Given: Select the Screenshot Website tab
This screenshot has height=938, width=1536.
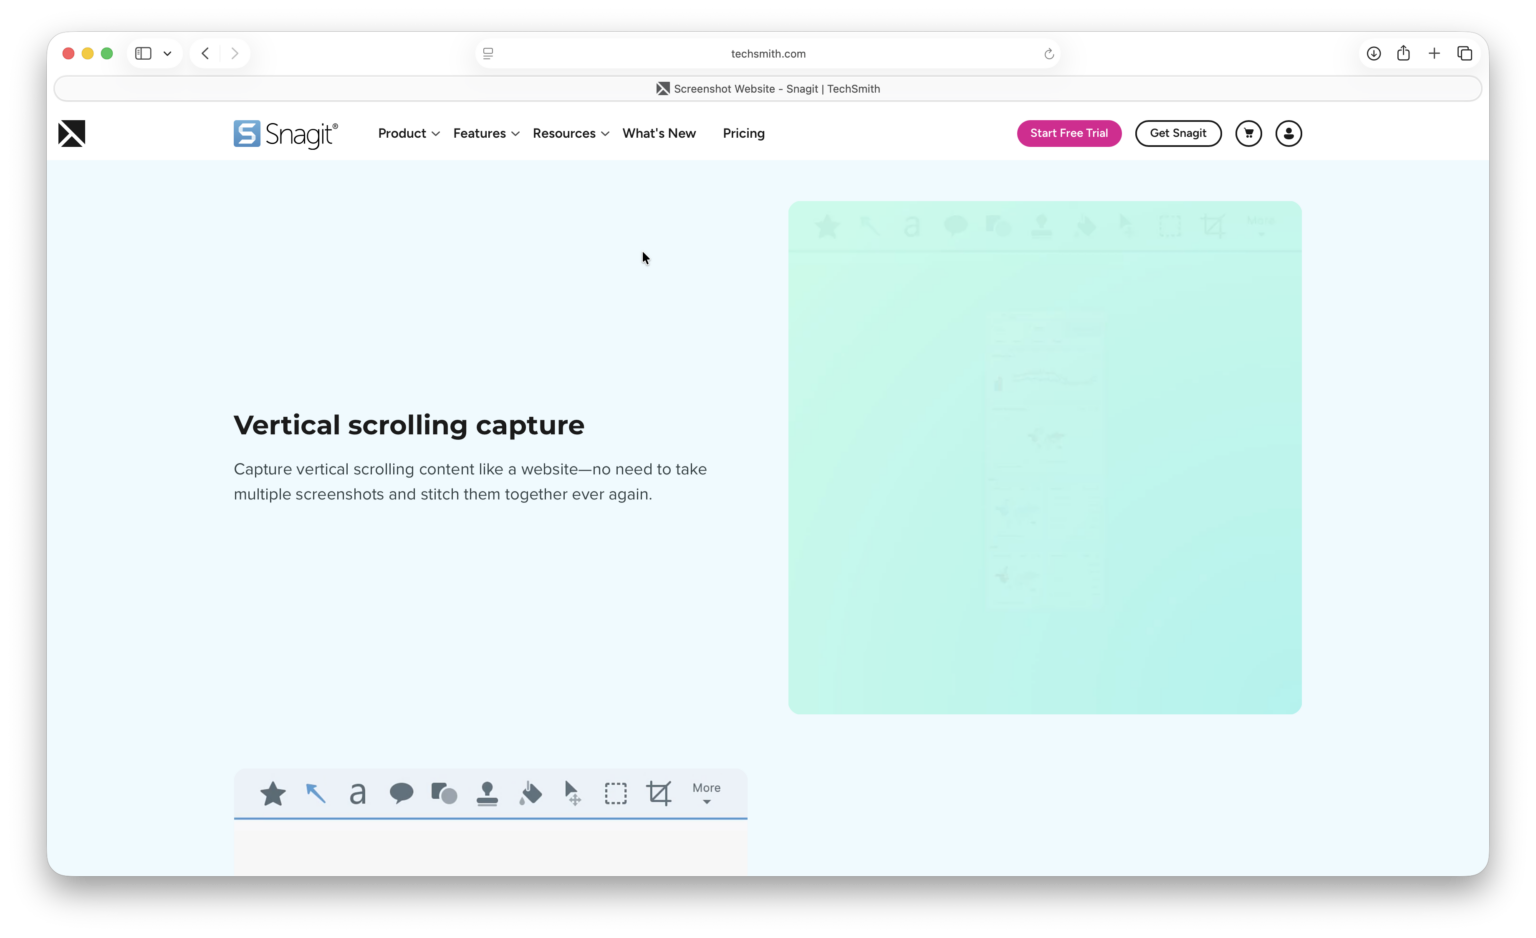Looking at the screenshot, I should [768, 89].
